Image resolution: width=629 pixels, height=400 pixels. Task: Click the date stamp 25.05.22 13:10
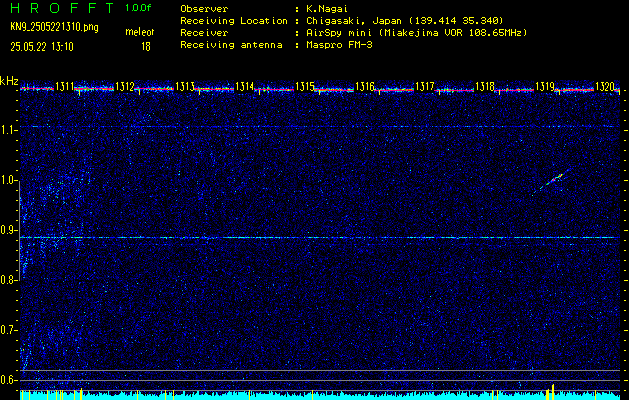point(42,47)
